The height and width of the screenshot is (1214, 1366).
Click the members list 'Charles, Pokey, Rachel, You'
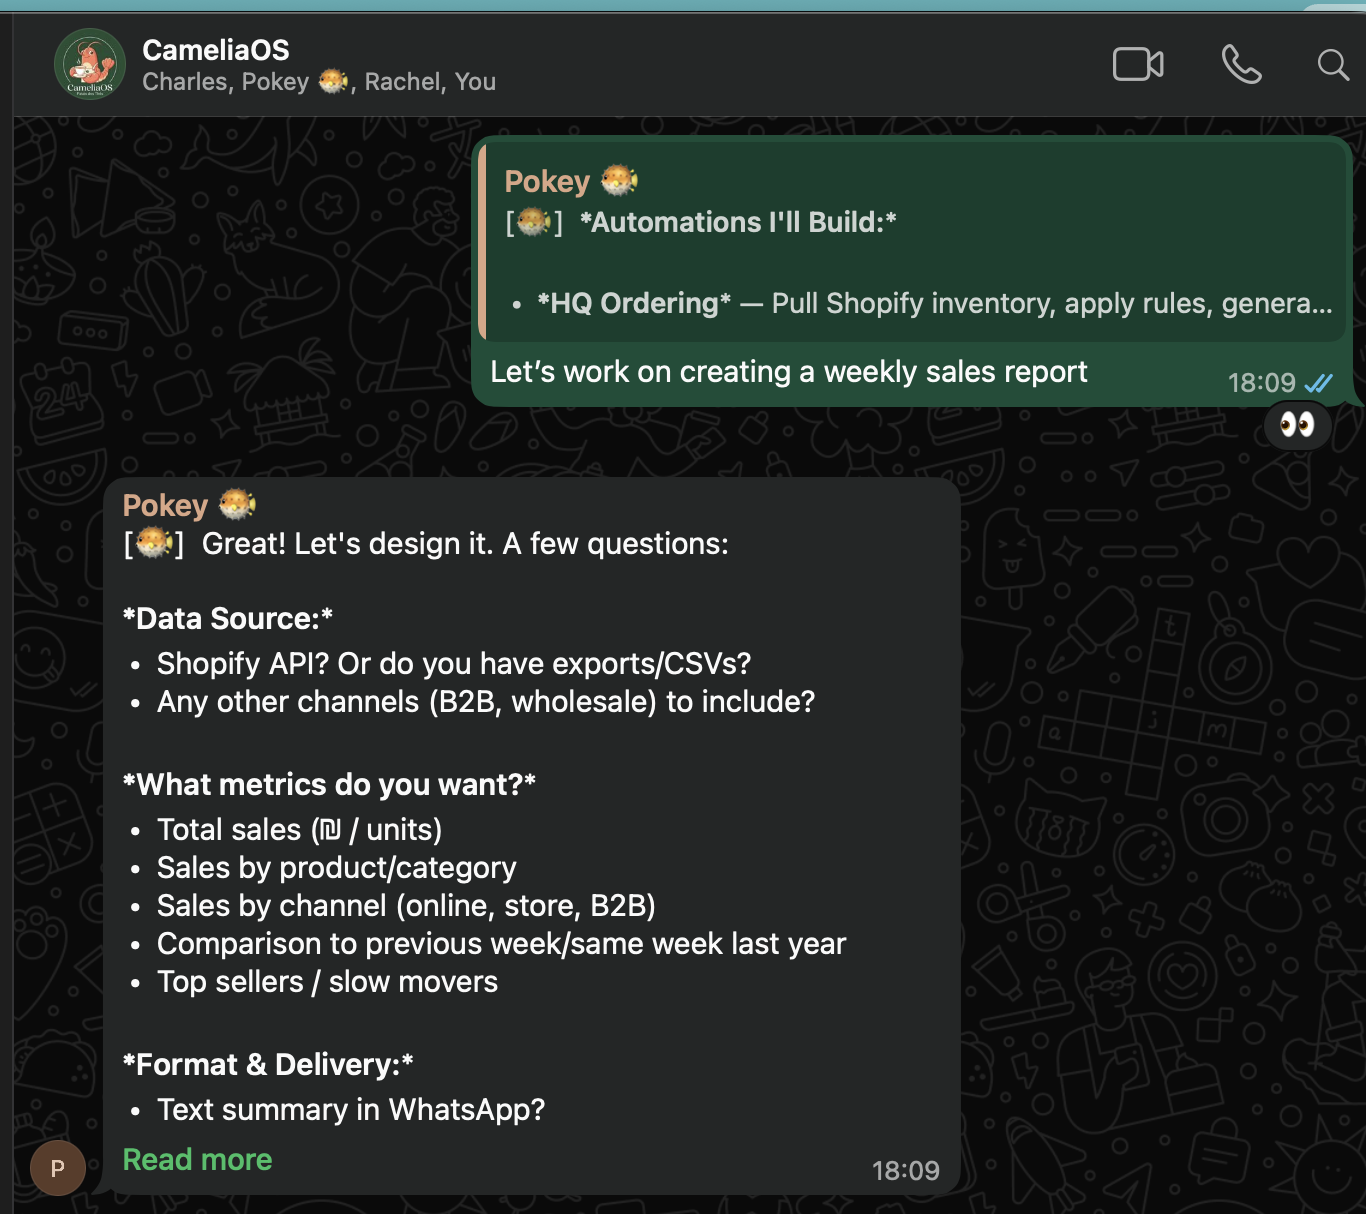[318, 82]
